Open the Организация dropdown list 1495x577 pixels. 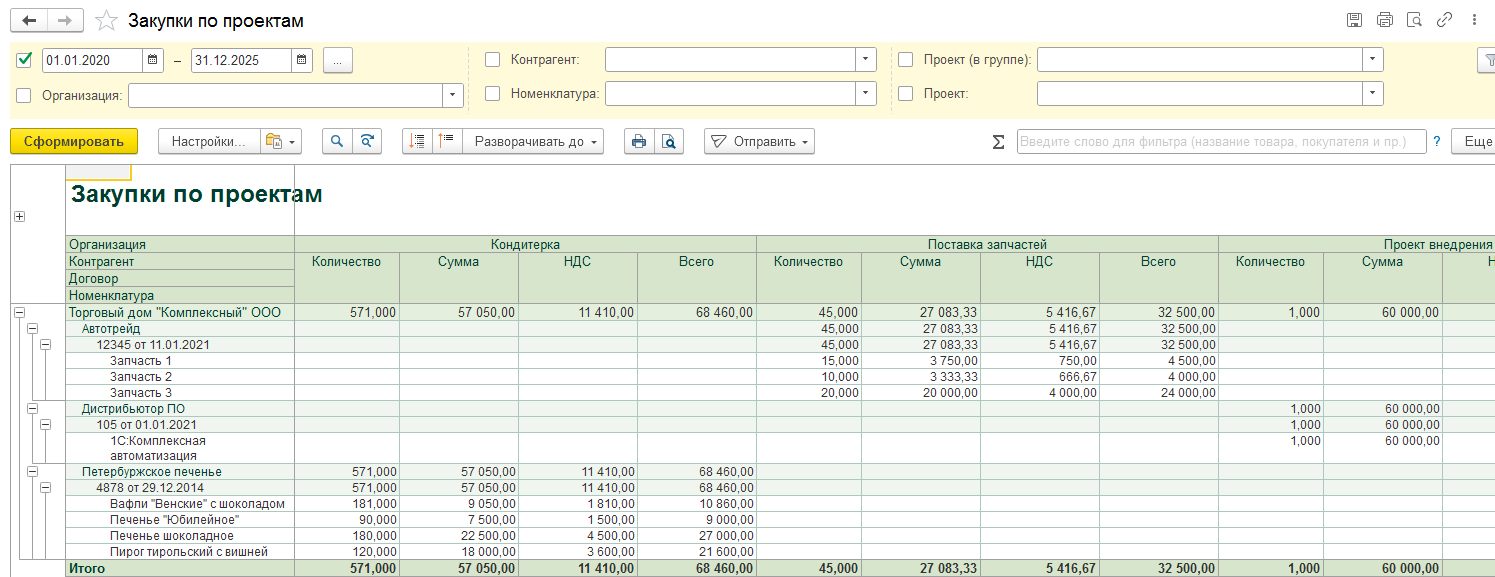tap(453, 96)
